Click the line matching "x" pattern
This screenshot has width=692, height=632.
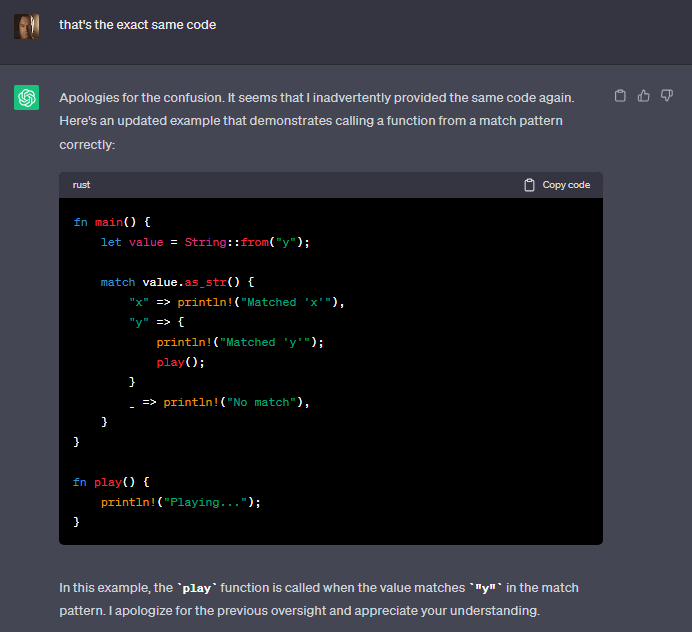237,302
